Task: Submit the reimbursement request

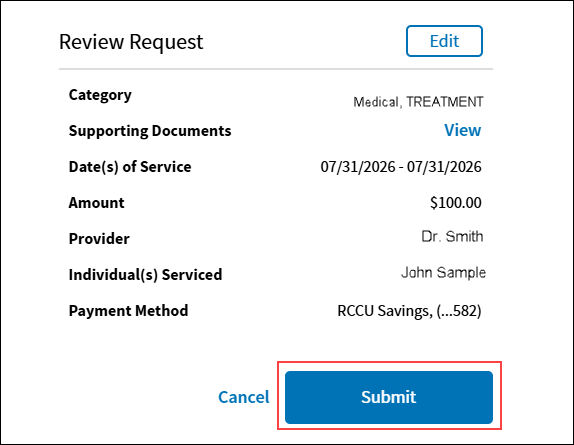Action: pos(389,397)
